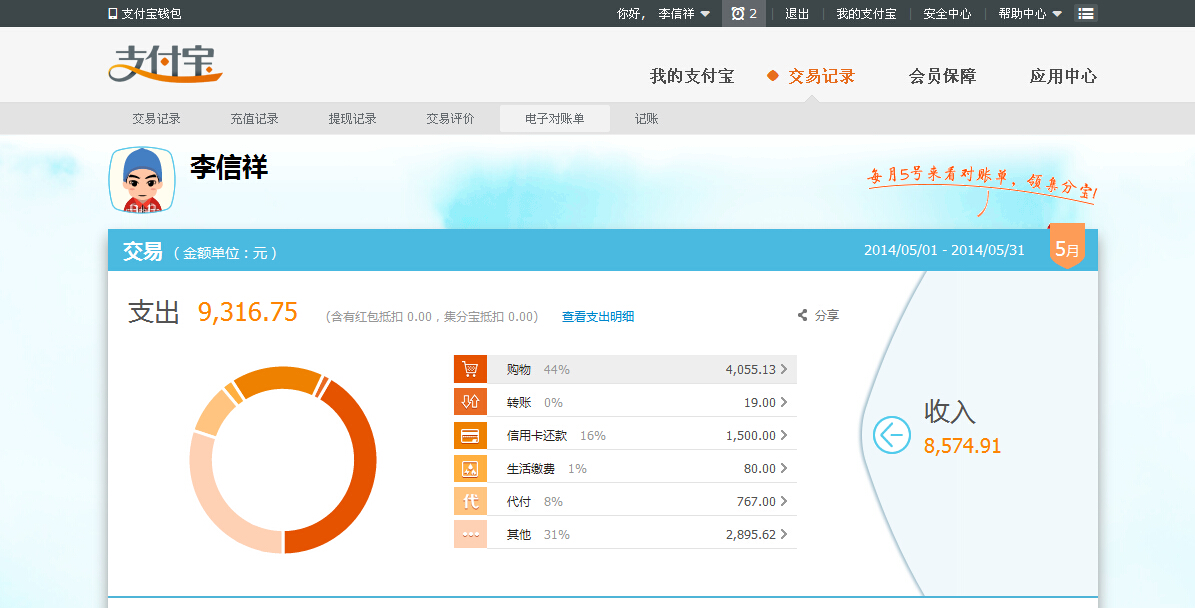The height and width of the screenshot is (608, 1195).
Task: Expand the username dropdown 李信祥 in the top bar
Action: tap(684, 14)
